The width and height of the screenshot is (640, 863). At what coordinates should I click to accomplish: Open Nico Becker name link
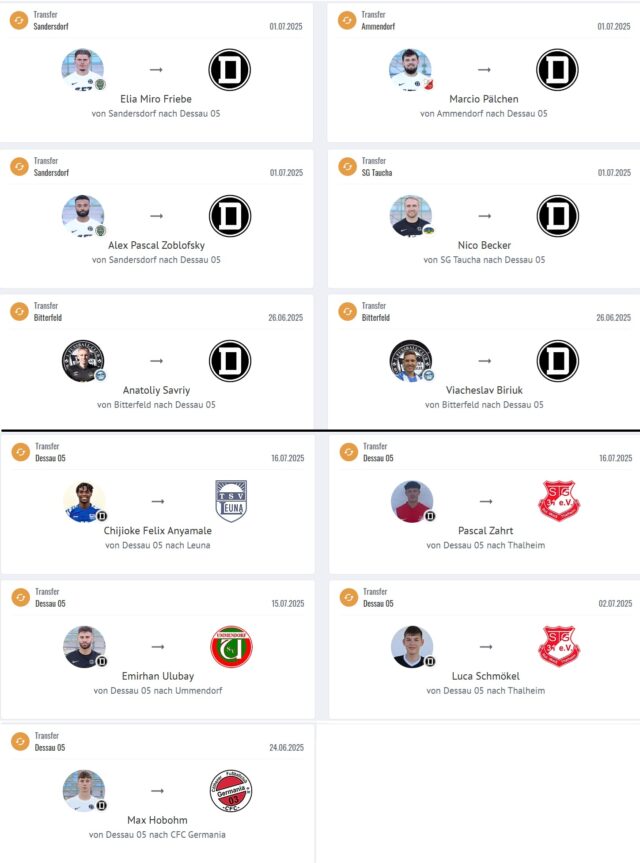tap(484, 245)
